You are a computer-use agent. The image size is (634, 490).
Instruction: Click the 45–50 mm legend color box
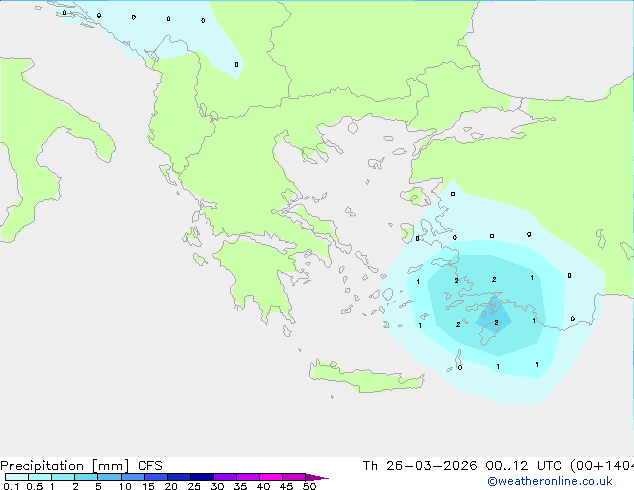294,477
